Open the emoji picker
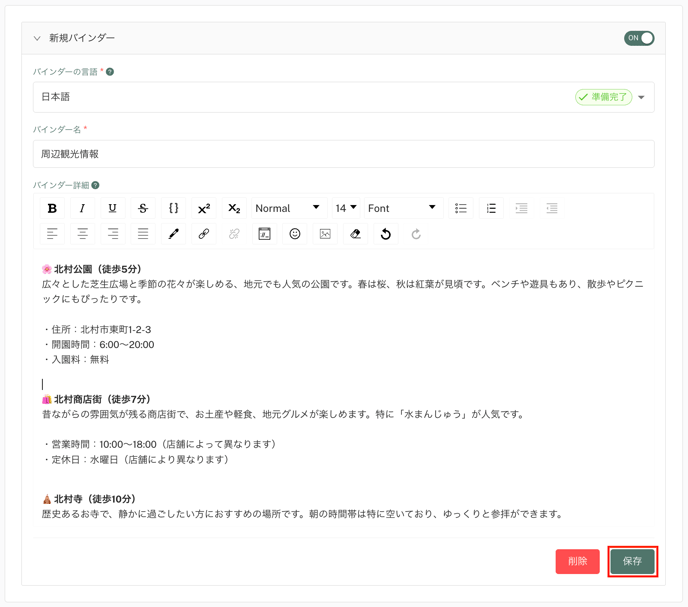 coord(295,234)
